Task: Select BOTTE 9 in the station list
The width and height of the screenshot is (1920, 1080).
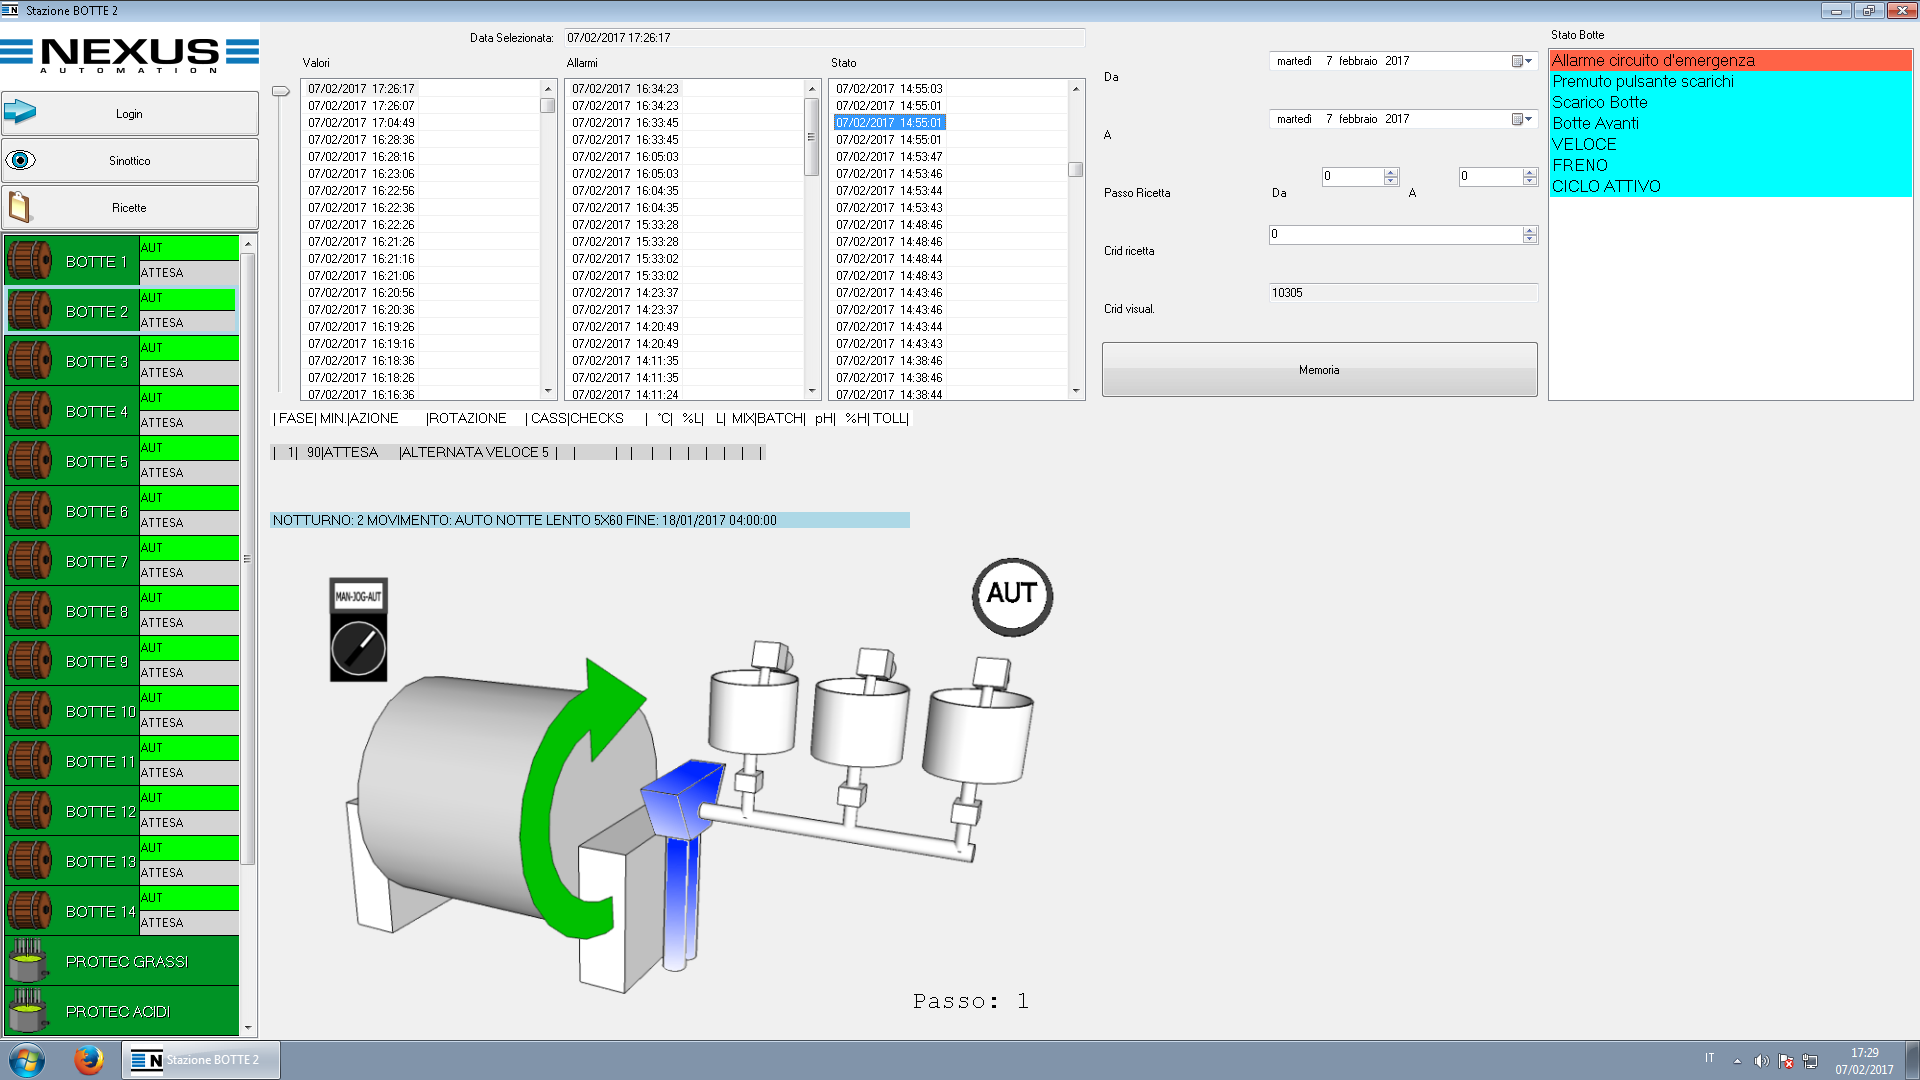Action: [x=96, y=661]
